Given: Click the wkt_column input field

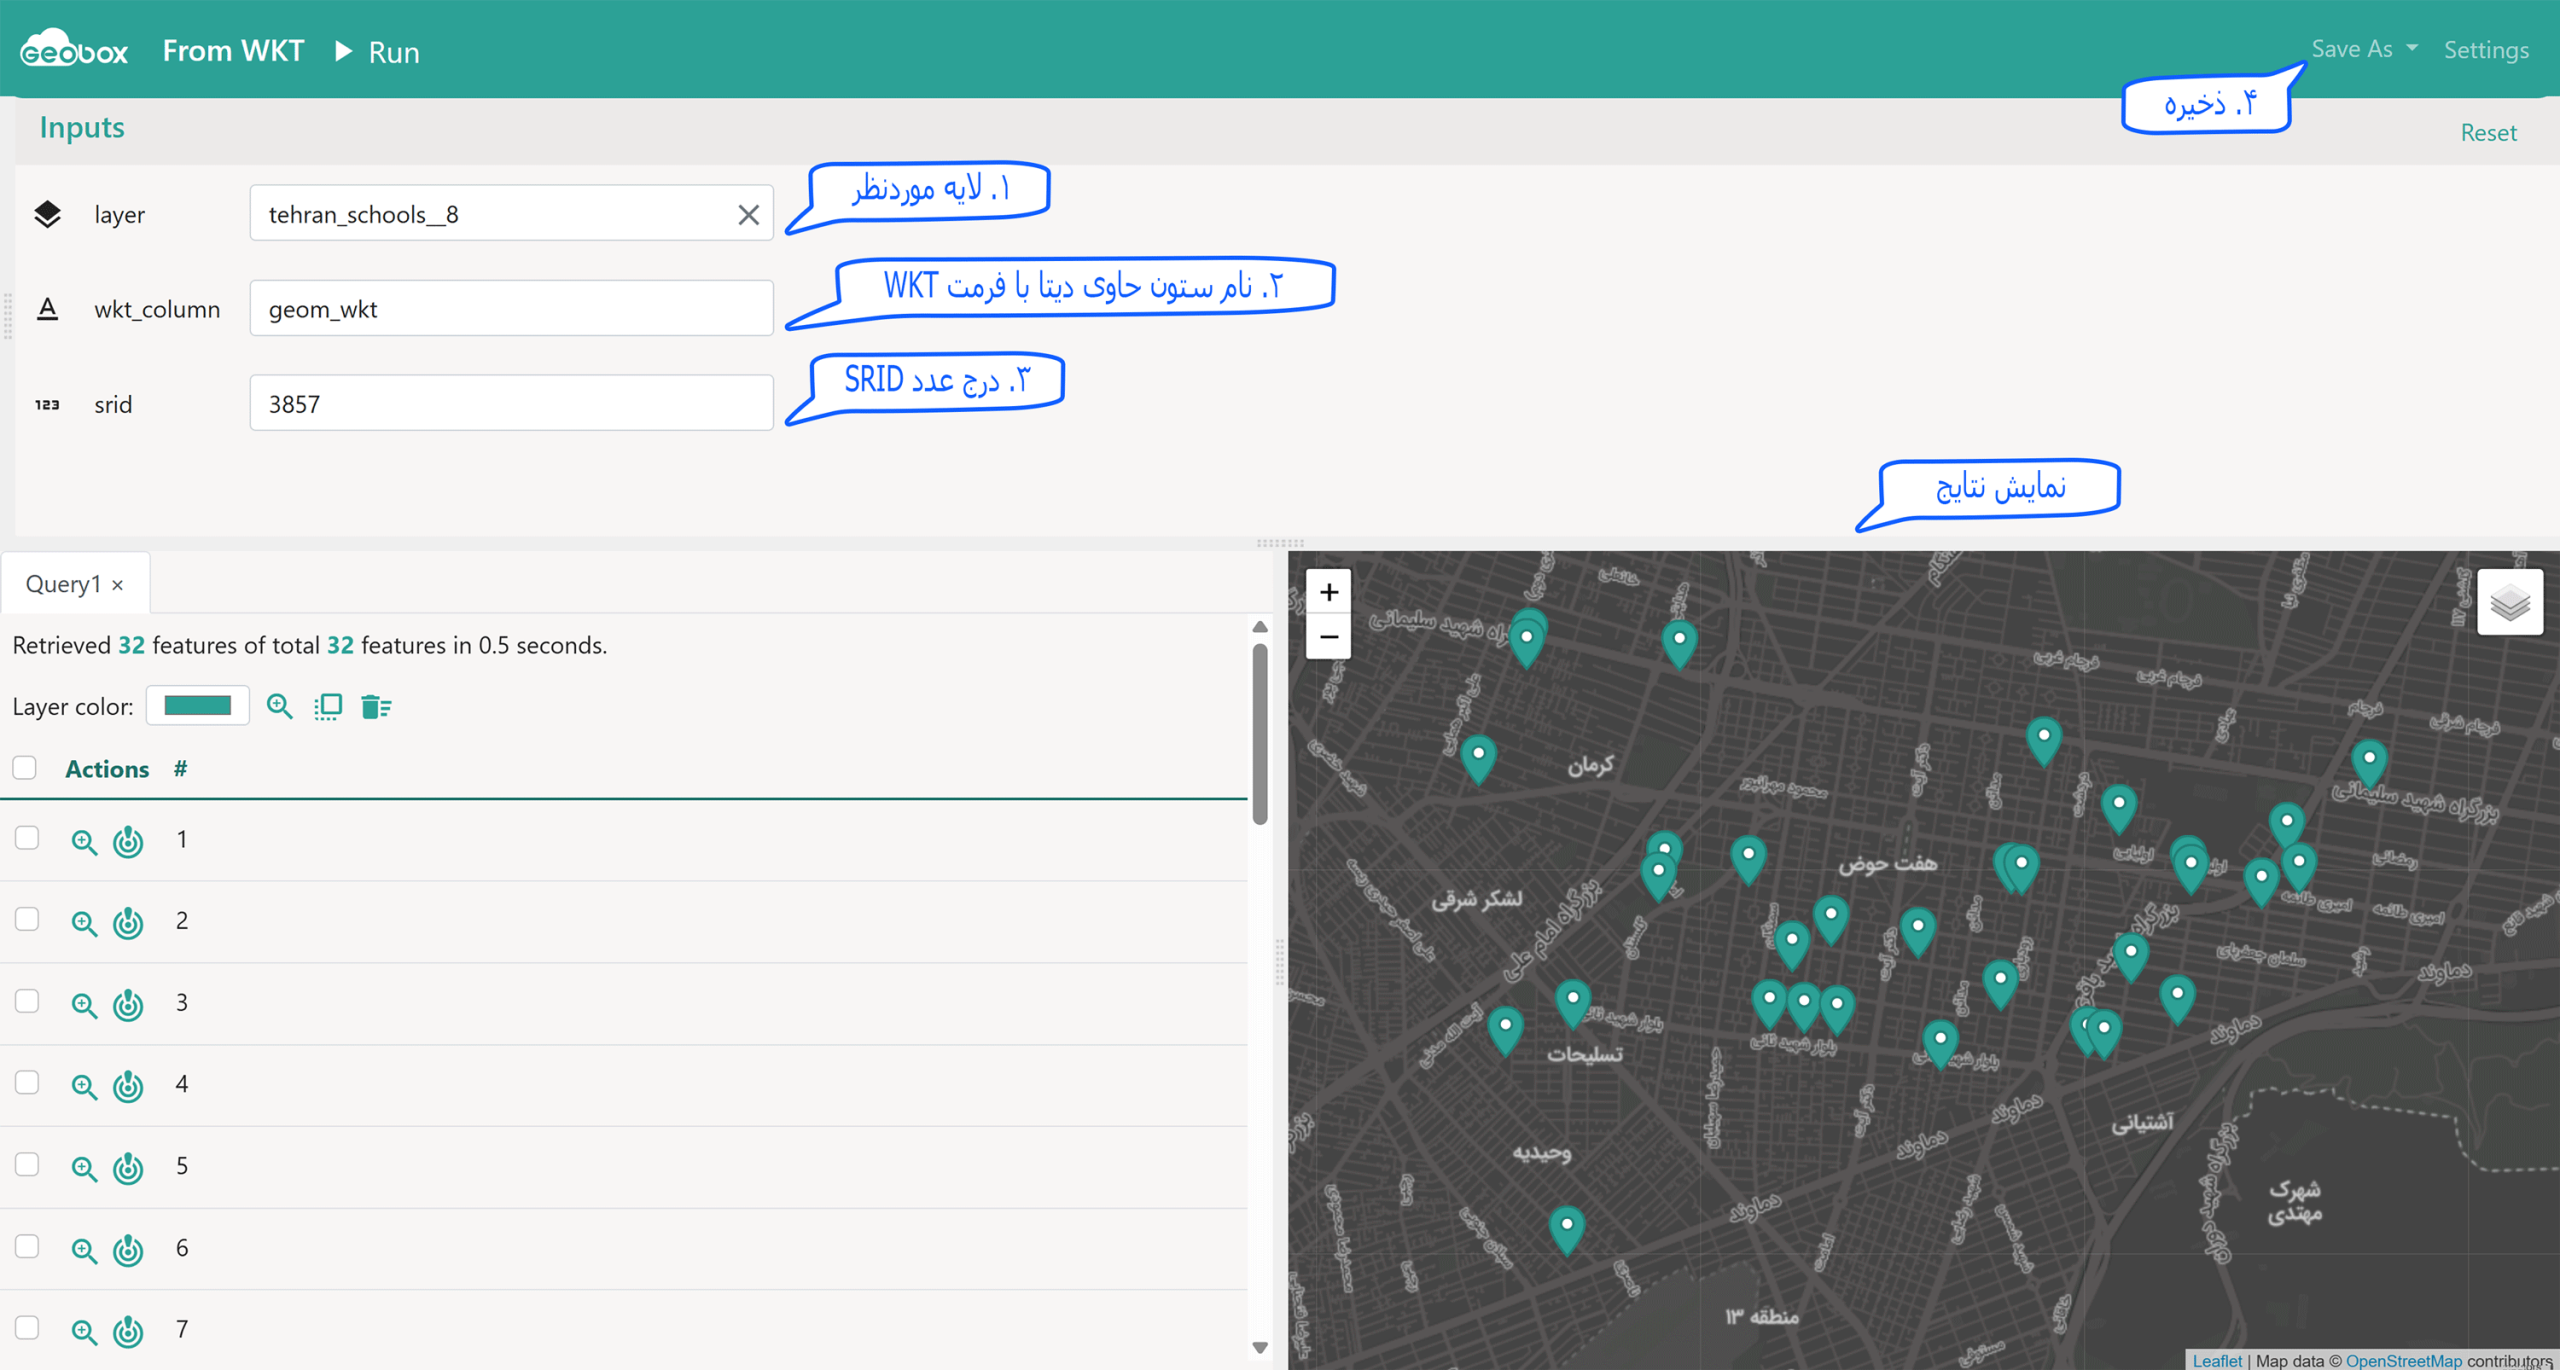Looking at the screenshot, I should tap(511, 308).
